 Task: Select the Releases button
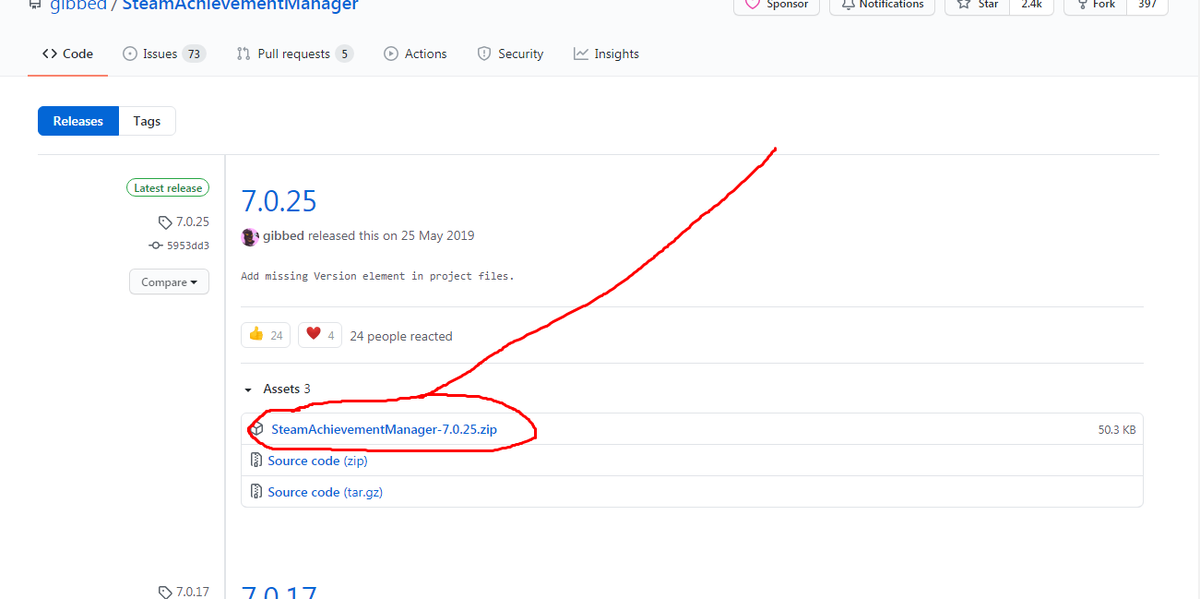click(78, 121)
